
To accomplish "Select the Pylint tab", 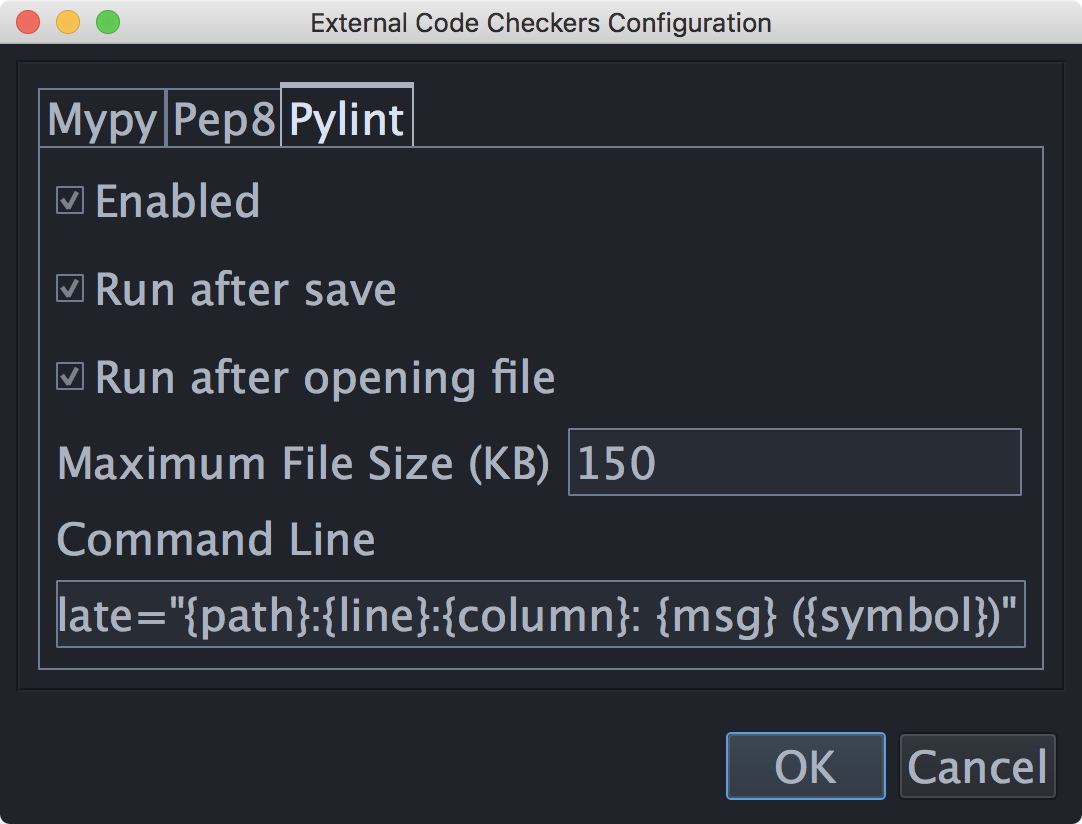I will pos(346,116).
